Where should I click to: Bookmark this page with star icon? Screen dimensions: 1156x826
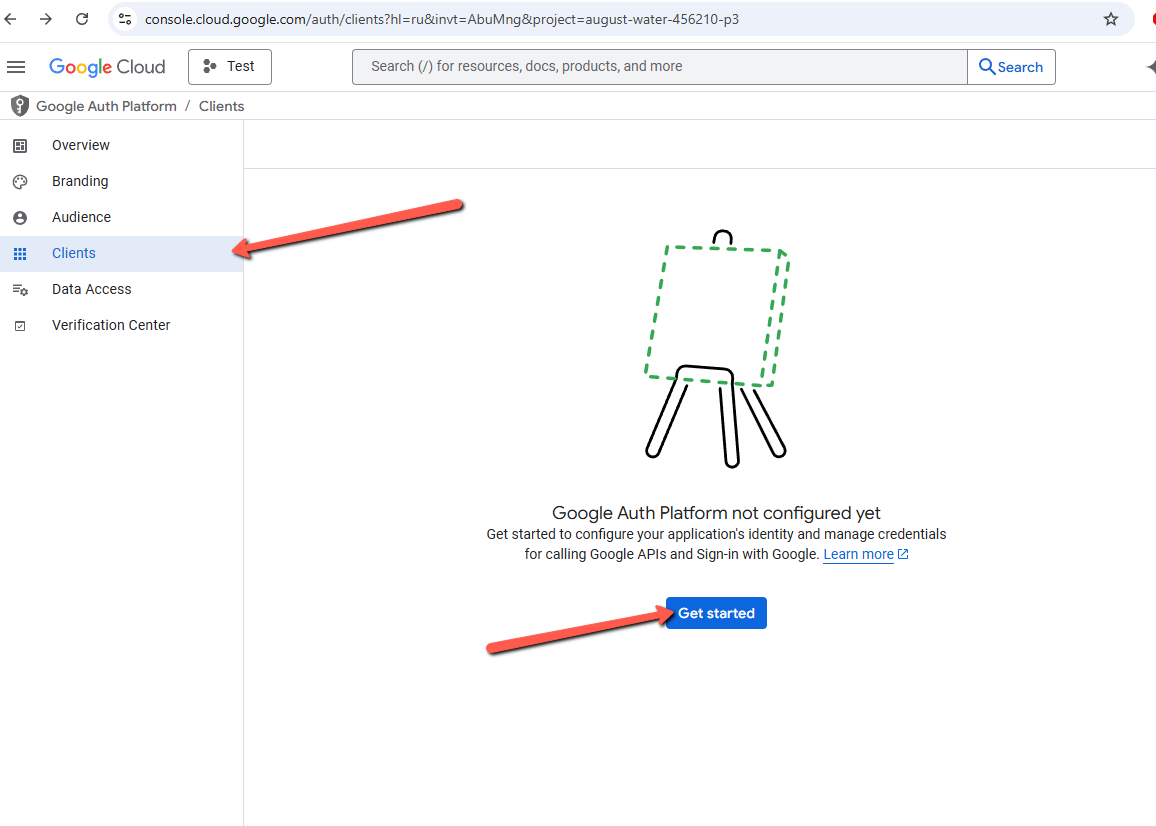[1110, 19]
